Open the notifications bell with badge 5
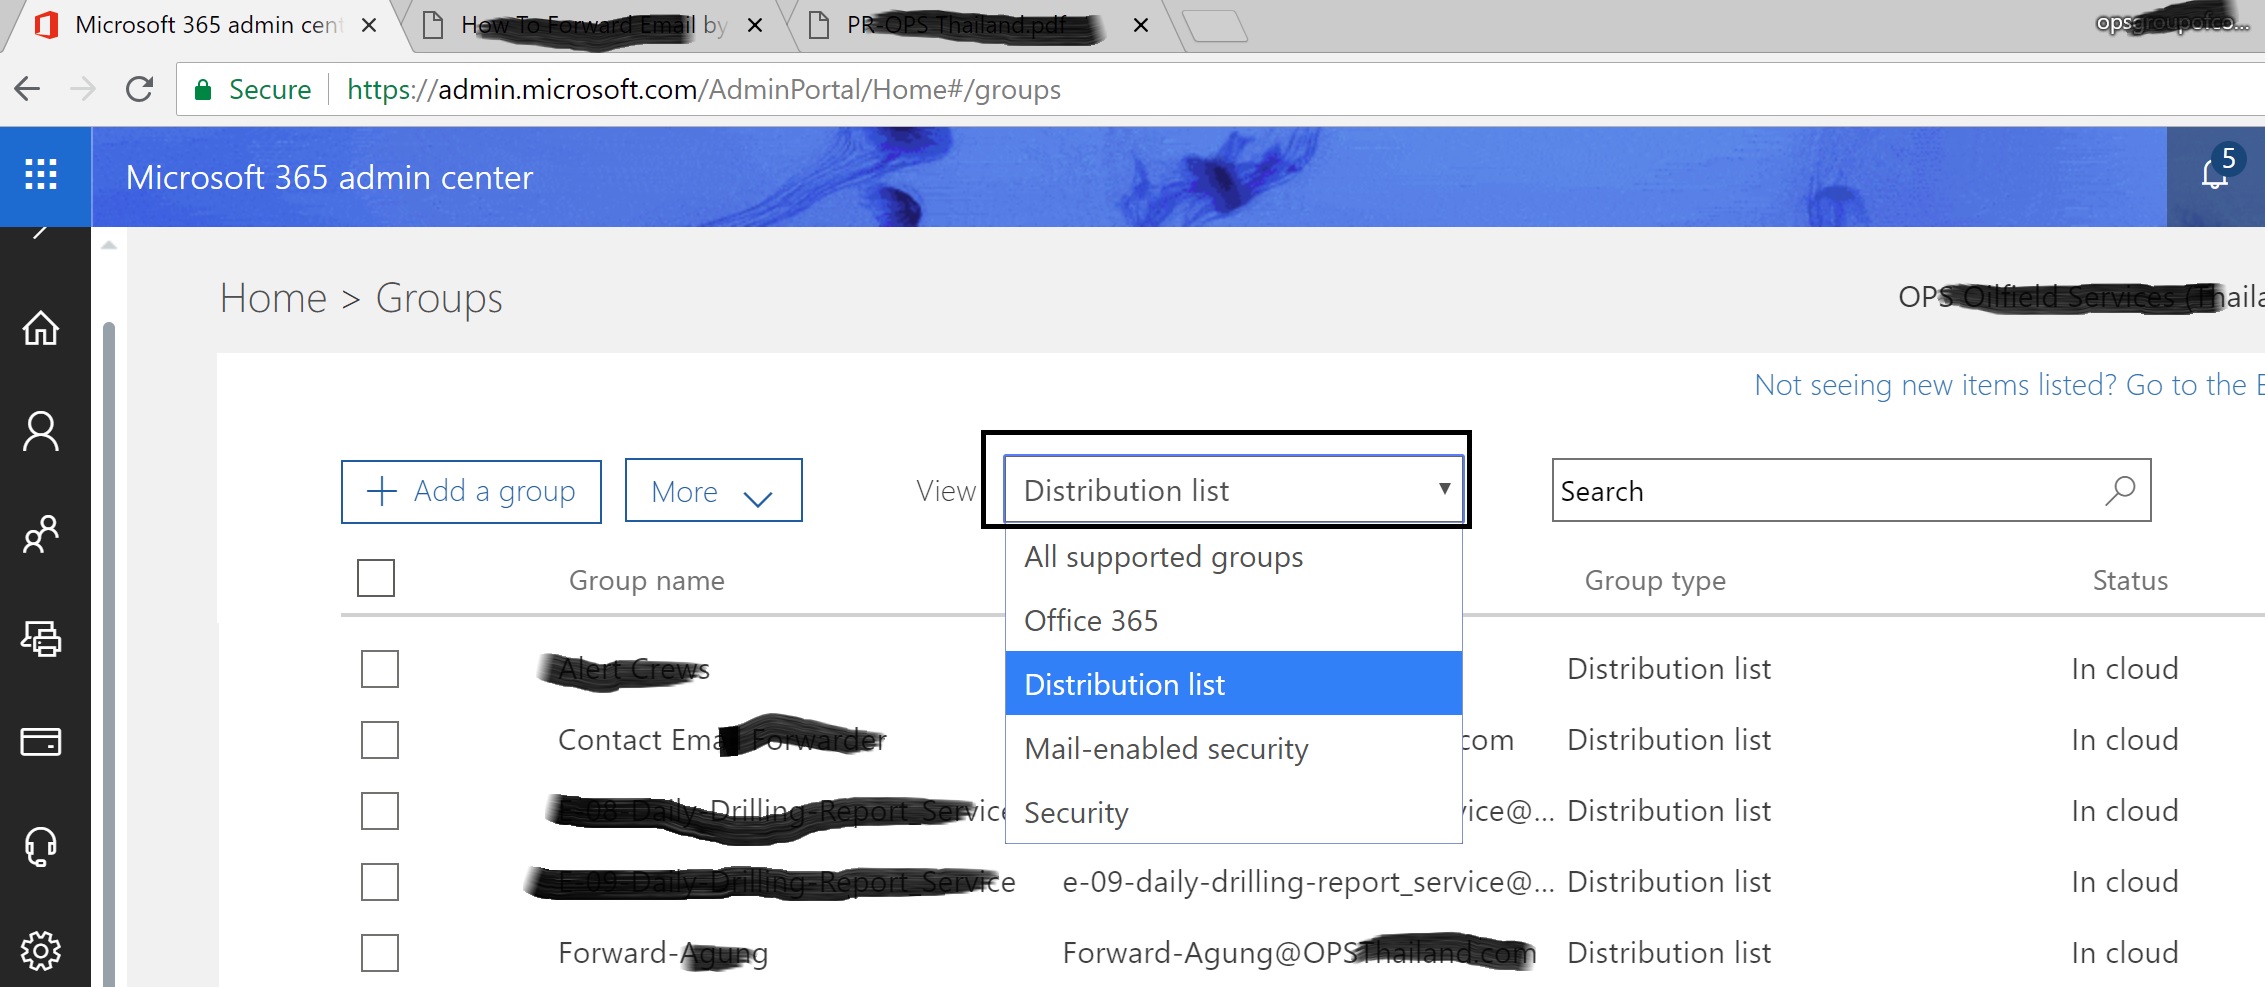2265x987 pixels. 2216,175
